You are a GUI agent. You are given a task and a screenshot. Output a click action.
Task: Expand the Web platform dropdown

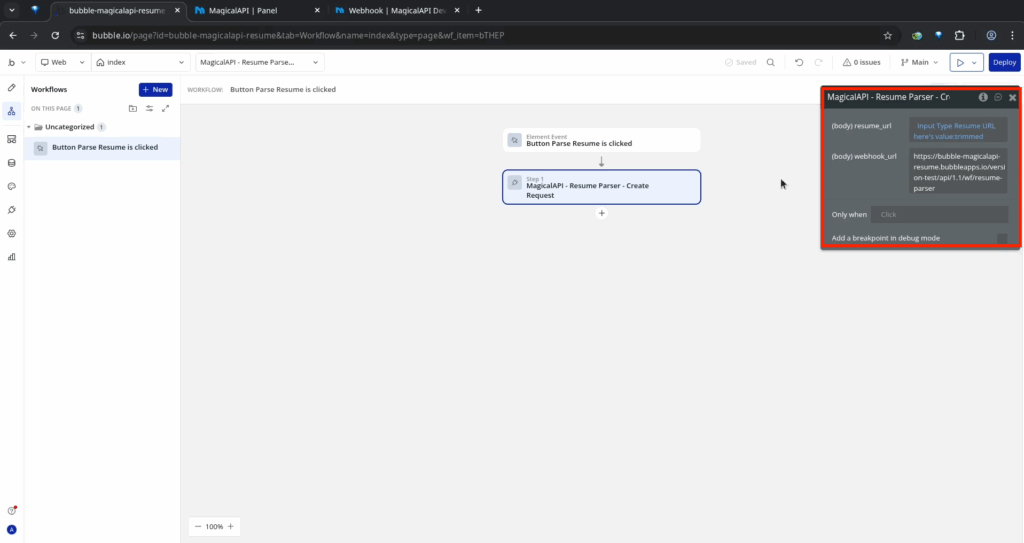pyautogui.click(x=62, y=62)
